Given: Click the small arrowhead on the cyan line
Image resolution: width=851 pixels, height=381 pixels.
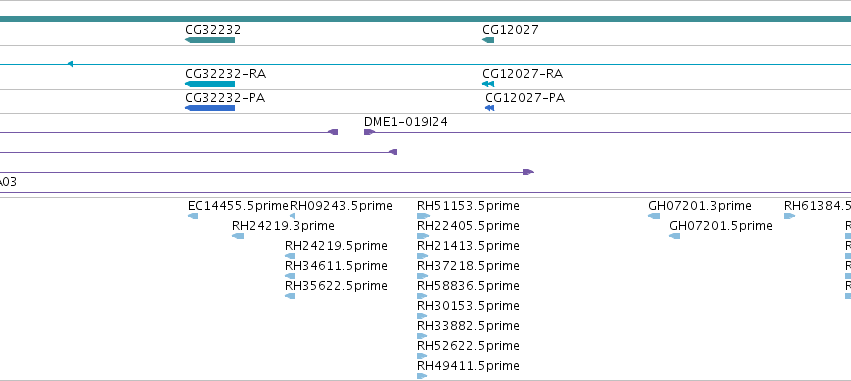Looking at the screenshot, I should pos(70,64).
